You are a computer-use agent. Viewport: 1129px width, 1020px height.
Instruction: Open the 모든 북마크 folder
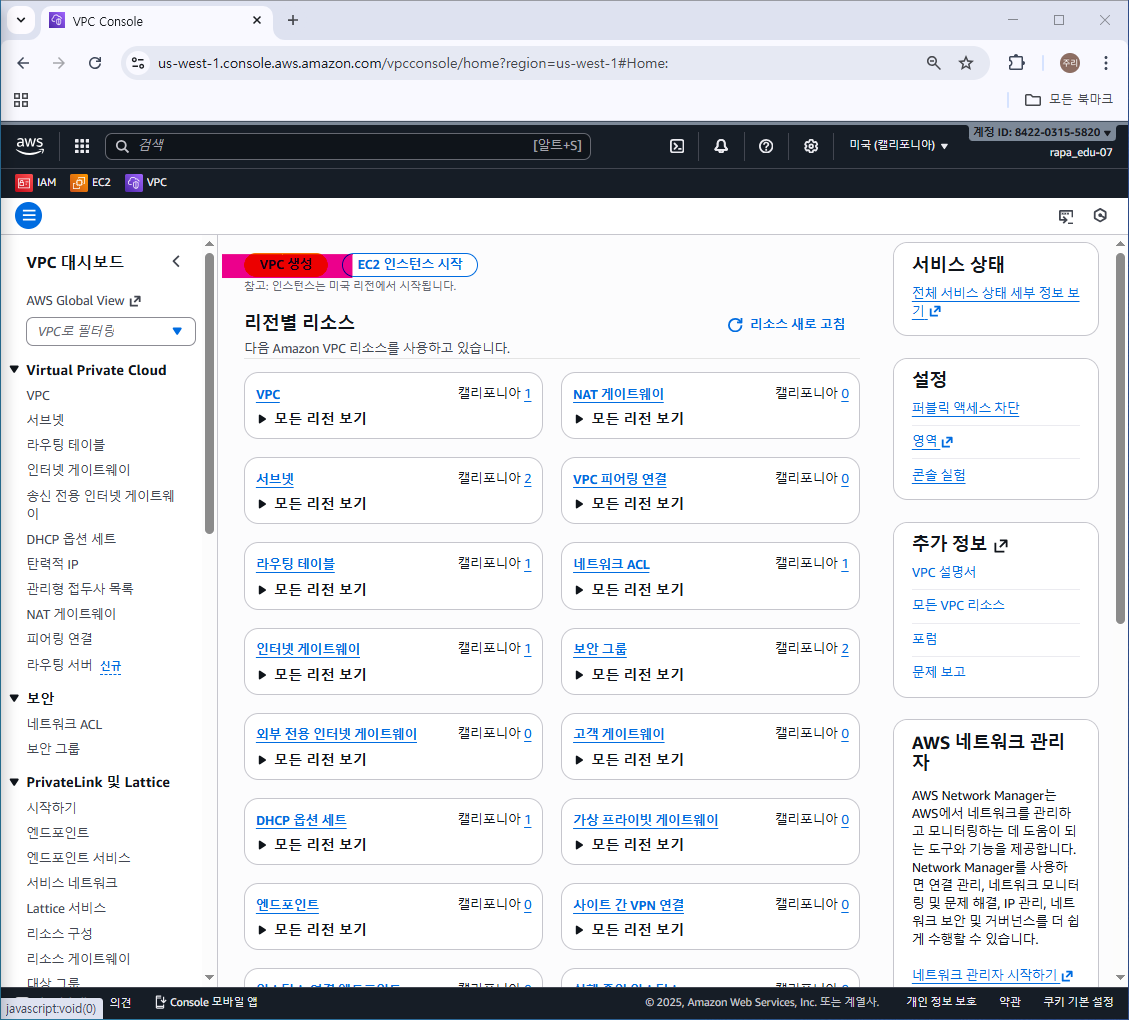[x=1069, y=99]
